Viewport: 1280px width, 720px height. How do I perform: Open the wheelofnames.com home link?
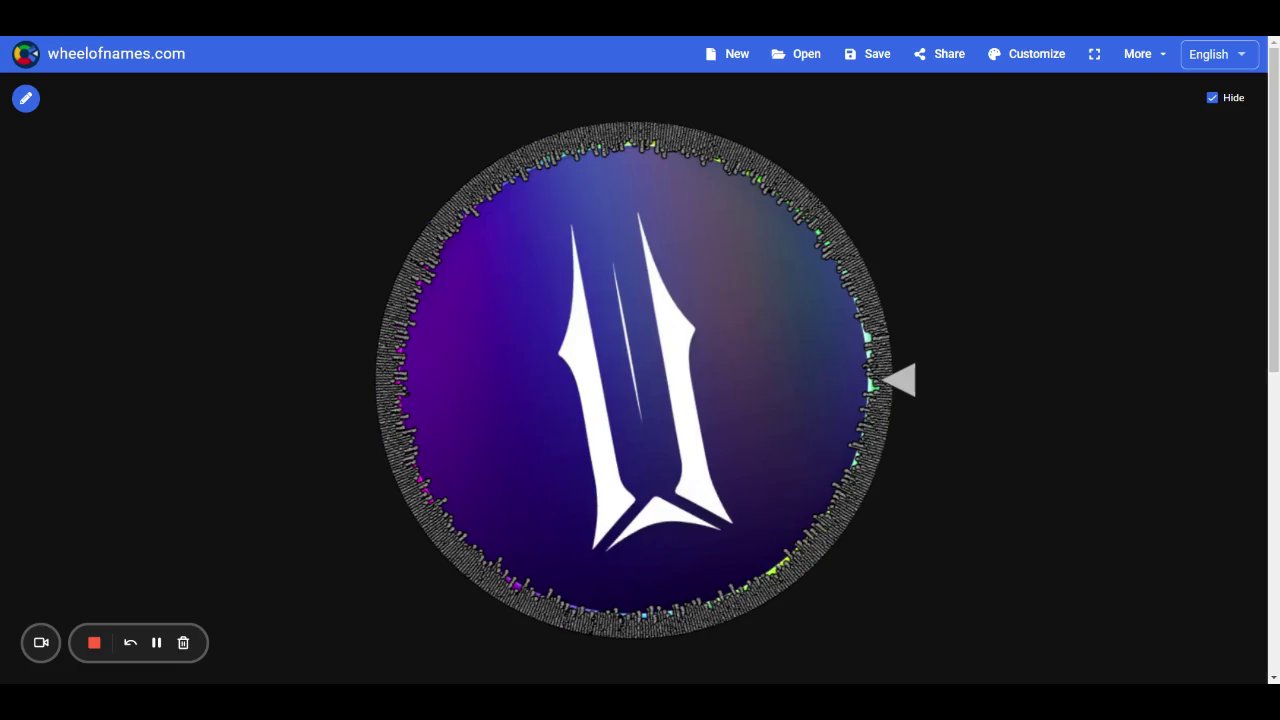[x=116, y=54]
